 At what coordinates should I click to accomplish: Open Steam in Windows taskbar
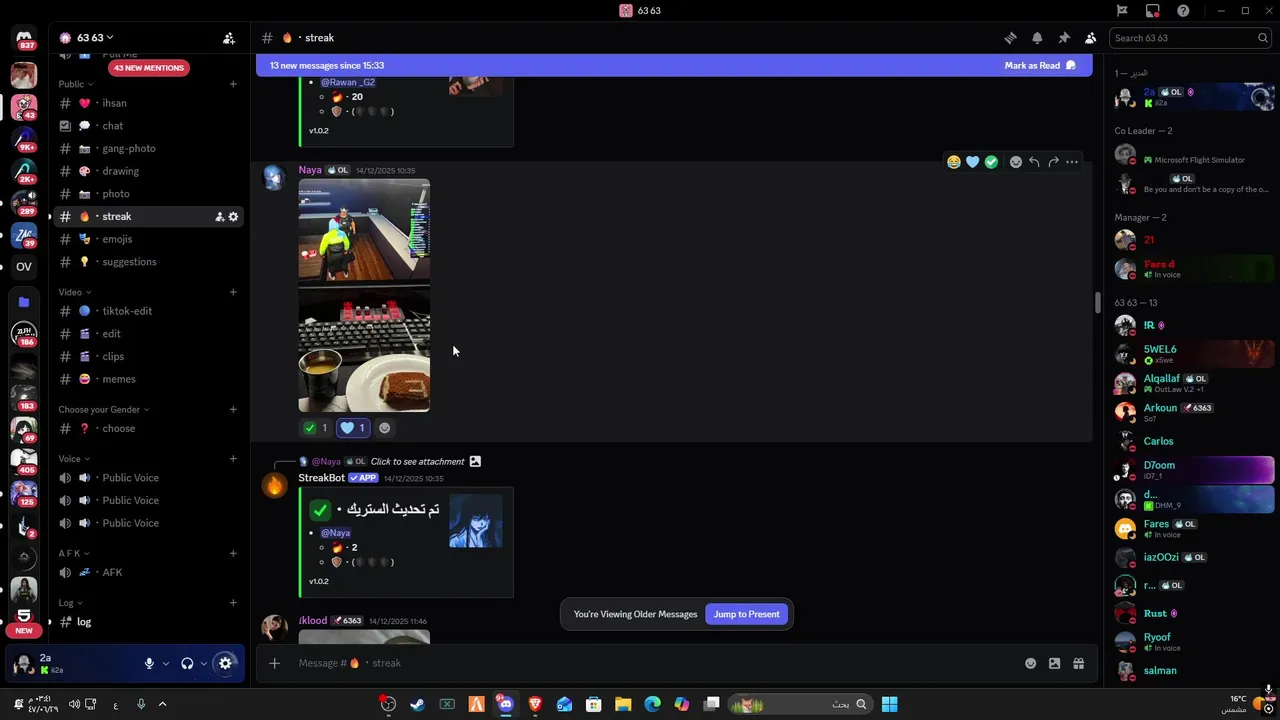(x=417, y=704)
